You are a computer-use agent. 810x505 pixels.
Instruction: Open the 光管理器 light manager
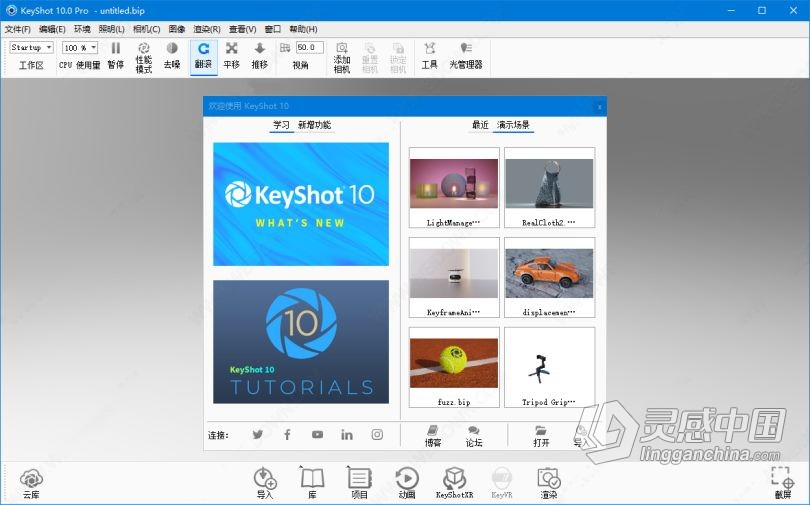(465, 56)
